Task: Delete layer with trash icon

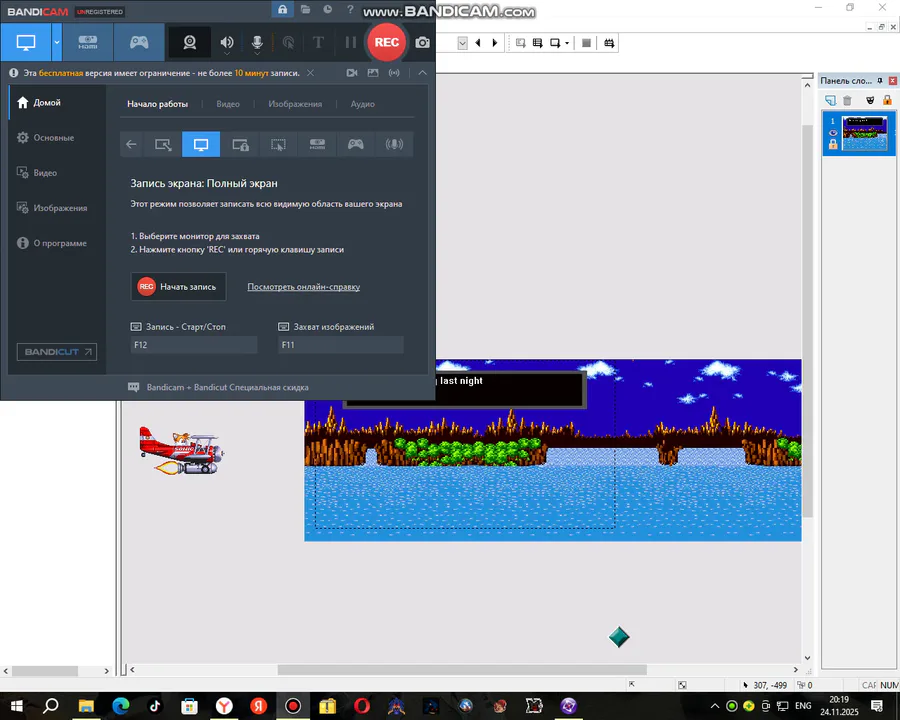Action: pos(847,100)
